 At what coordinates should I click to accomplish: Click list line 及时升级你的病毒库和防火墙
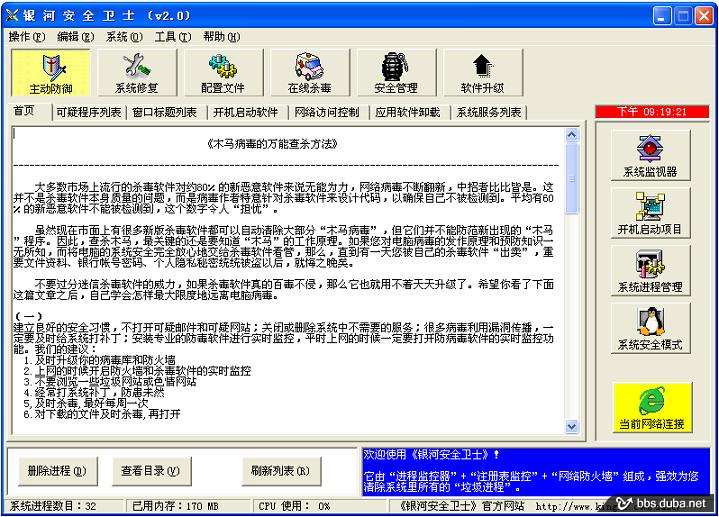(x=105, y=360)
